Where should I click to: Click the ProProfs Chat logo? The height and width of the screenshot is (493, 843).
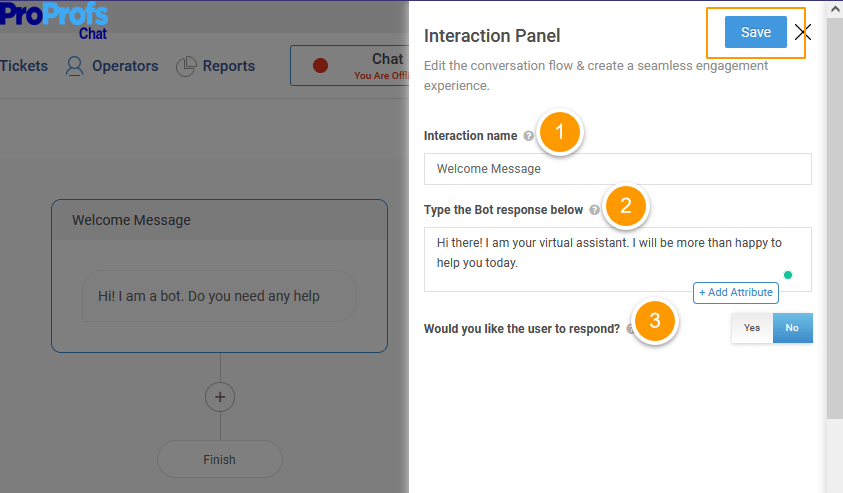point(54,20)
